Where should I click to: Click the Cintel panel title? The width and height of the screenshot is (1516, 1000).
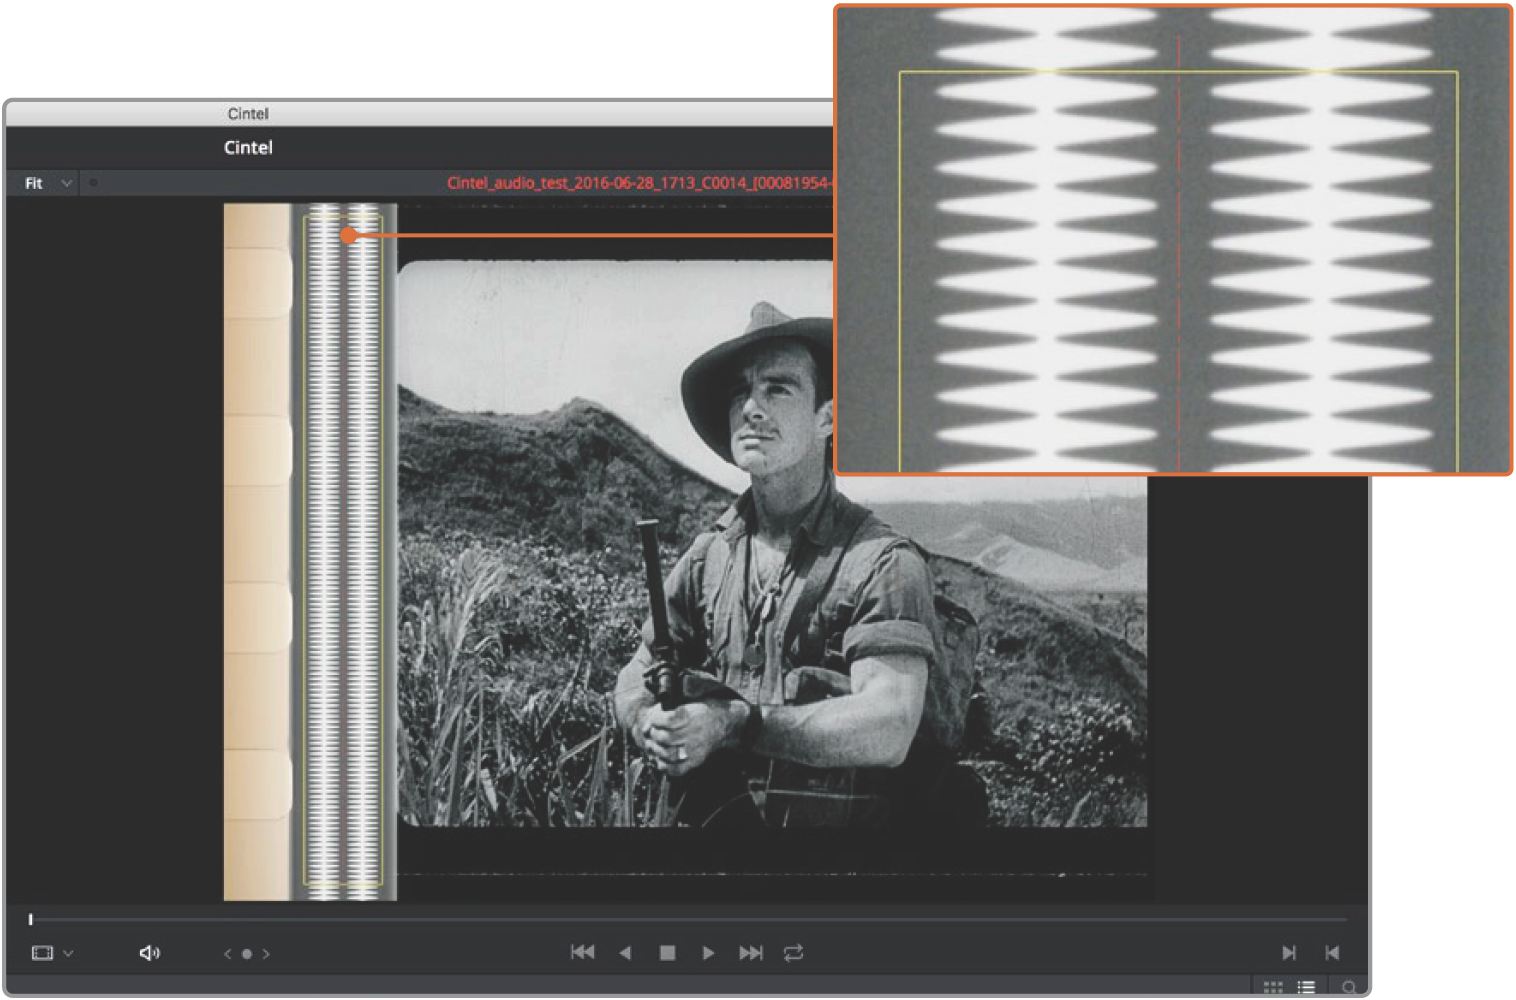coord(248,147)
